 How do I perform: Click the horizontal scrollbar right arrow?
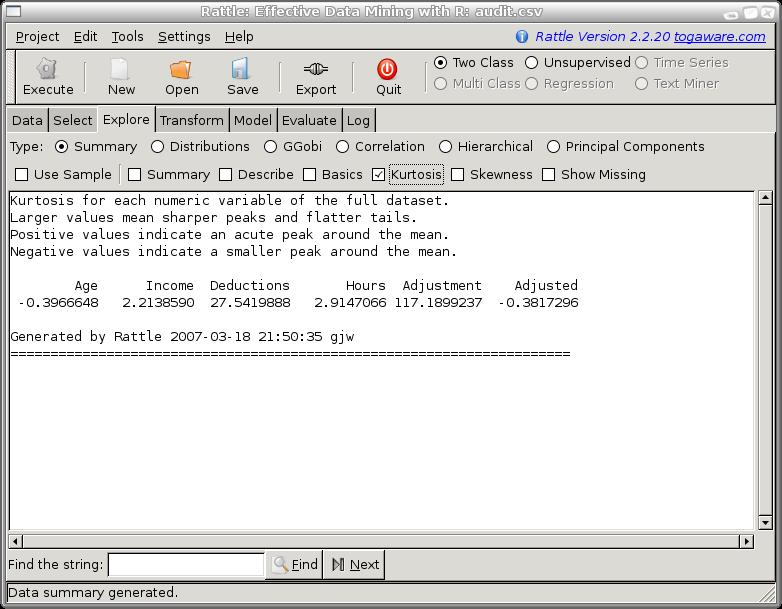747,541
